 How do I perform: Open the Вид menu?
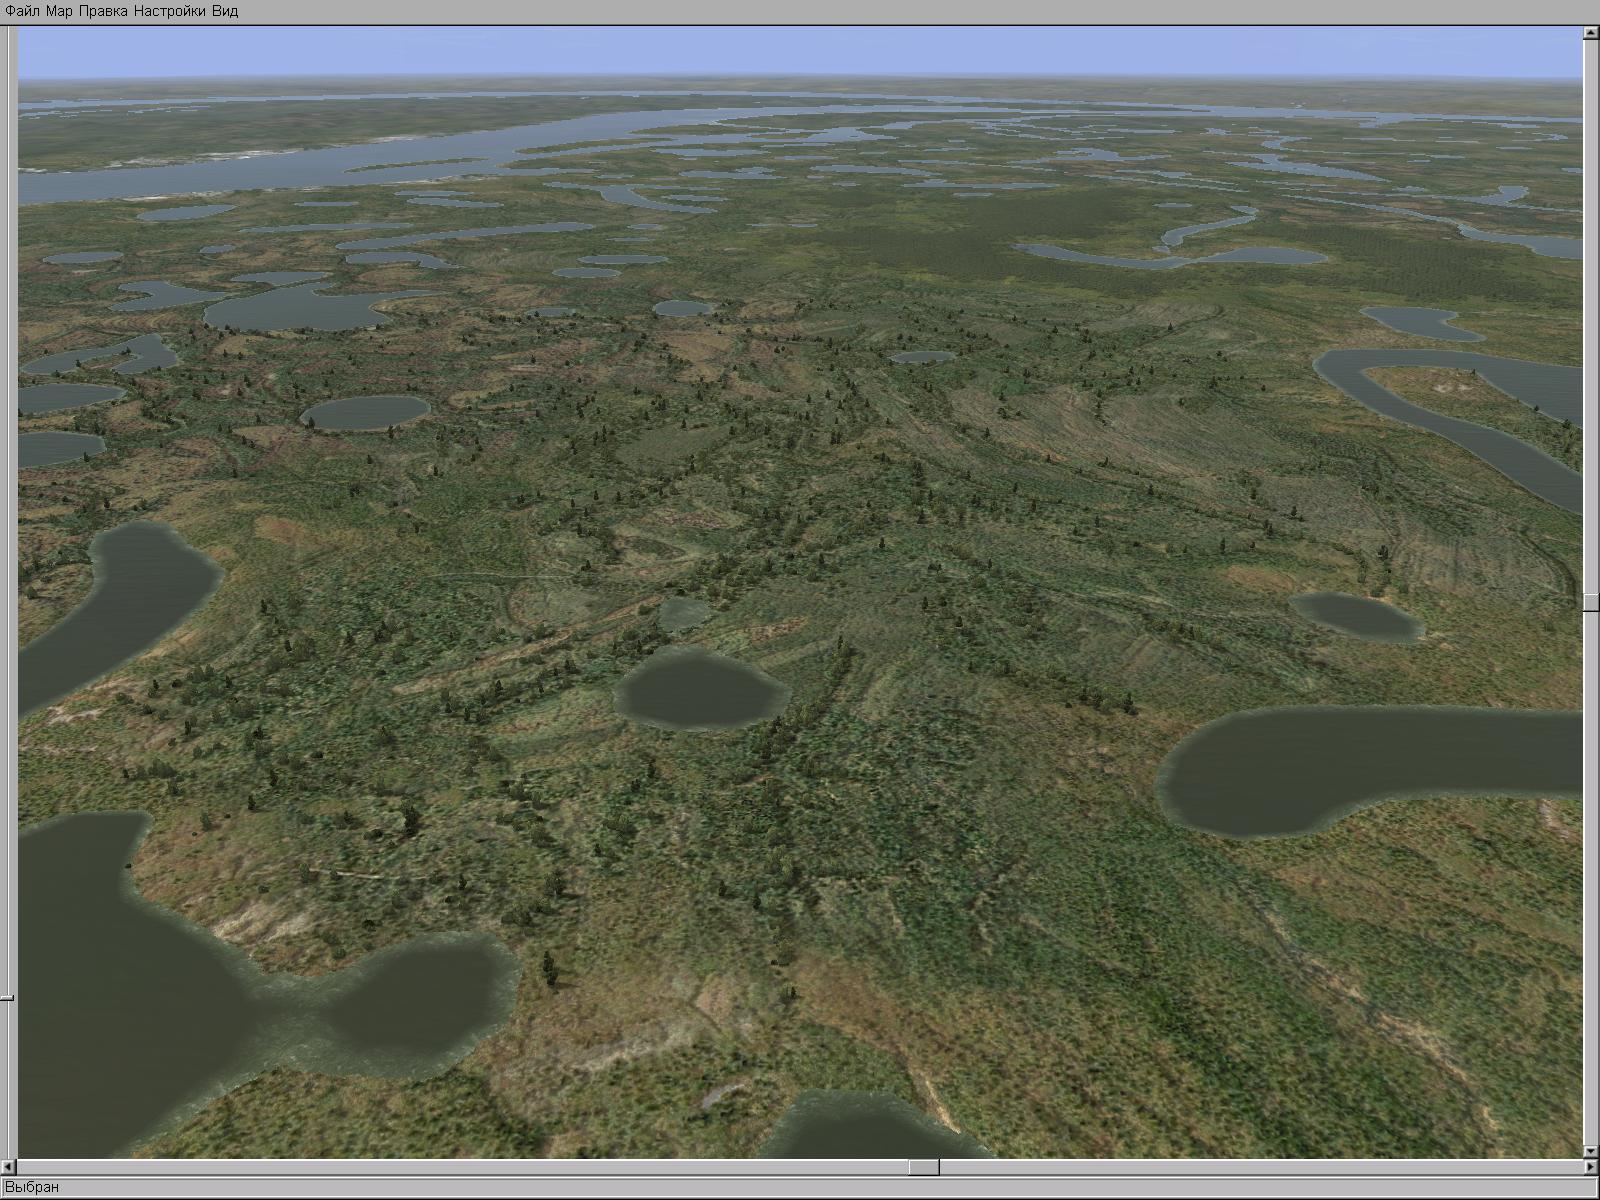coord(225,11)
